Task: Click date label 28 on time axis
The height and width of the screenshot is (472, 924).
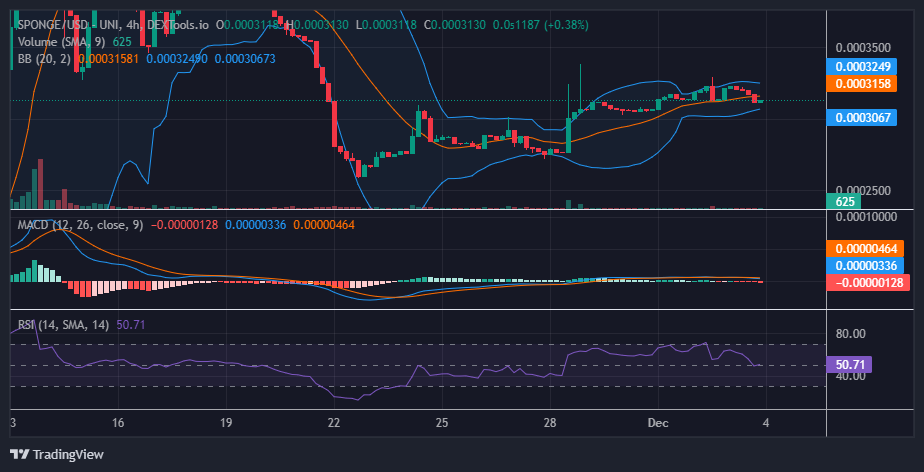Action: point(550,423)
